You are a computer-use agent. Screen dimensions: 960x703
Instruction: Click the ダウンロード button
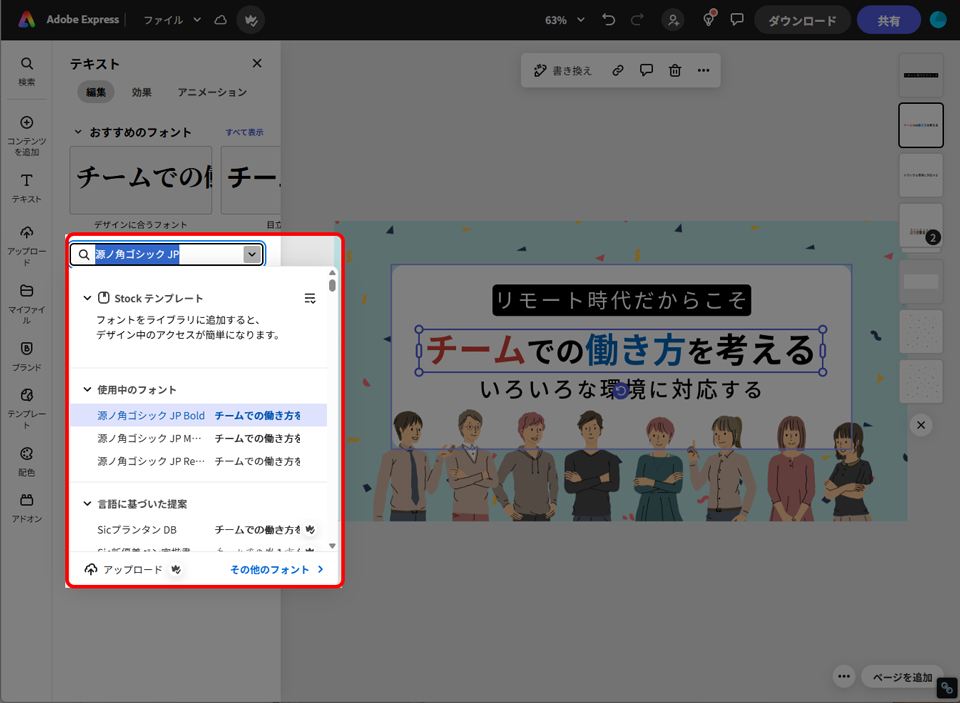pos(802,20)
